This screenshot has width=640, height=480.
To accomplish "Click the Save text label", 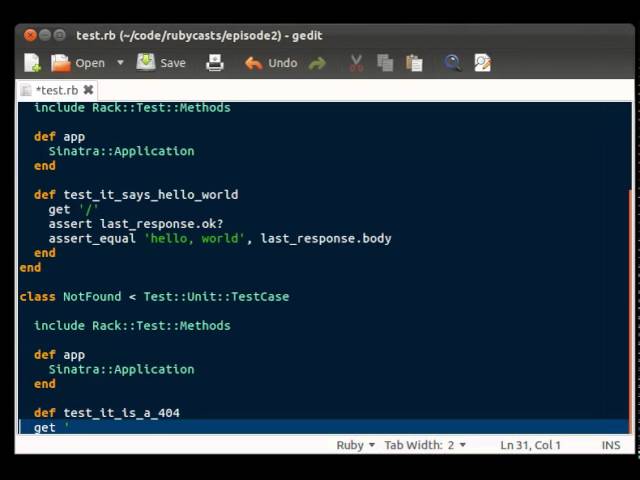I will (x=173, y=63).
